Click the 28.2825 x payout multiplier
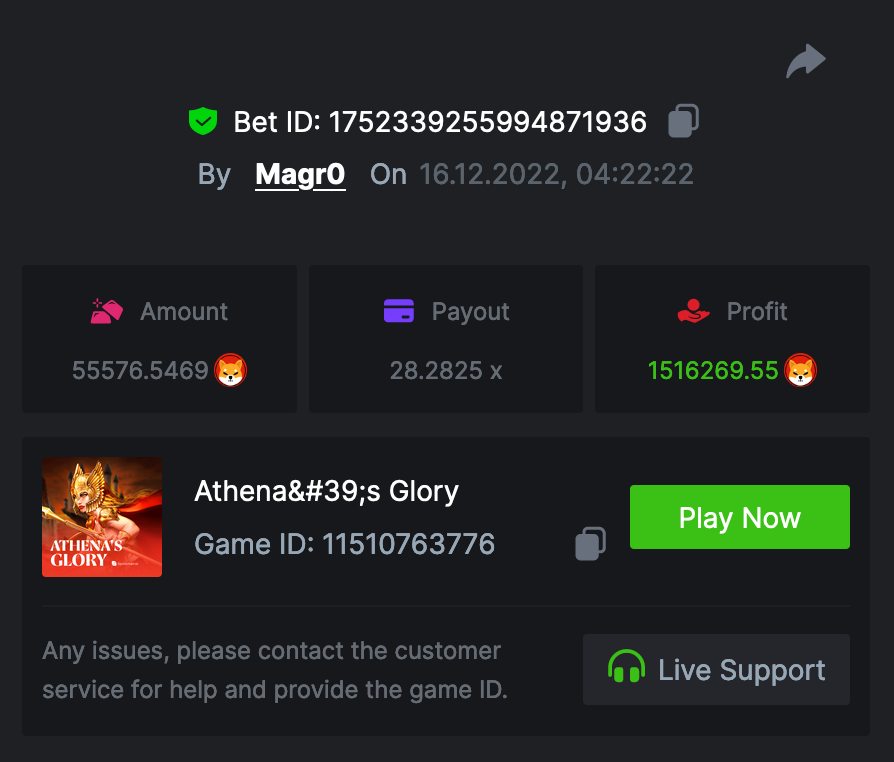This screenshot has height=762, width=894. pyautogui.click(x=446, y=371)
